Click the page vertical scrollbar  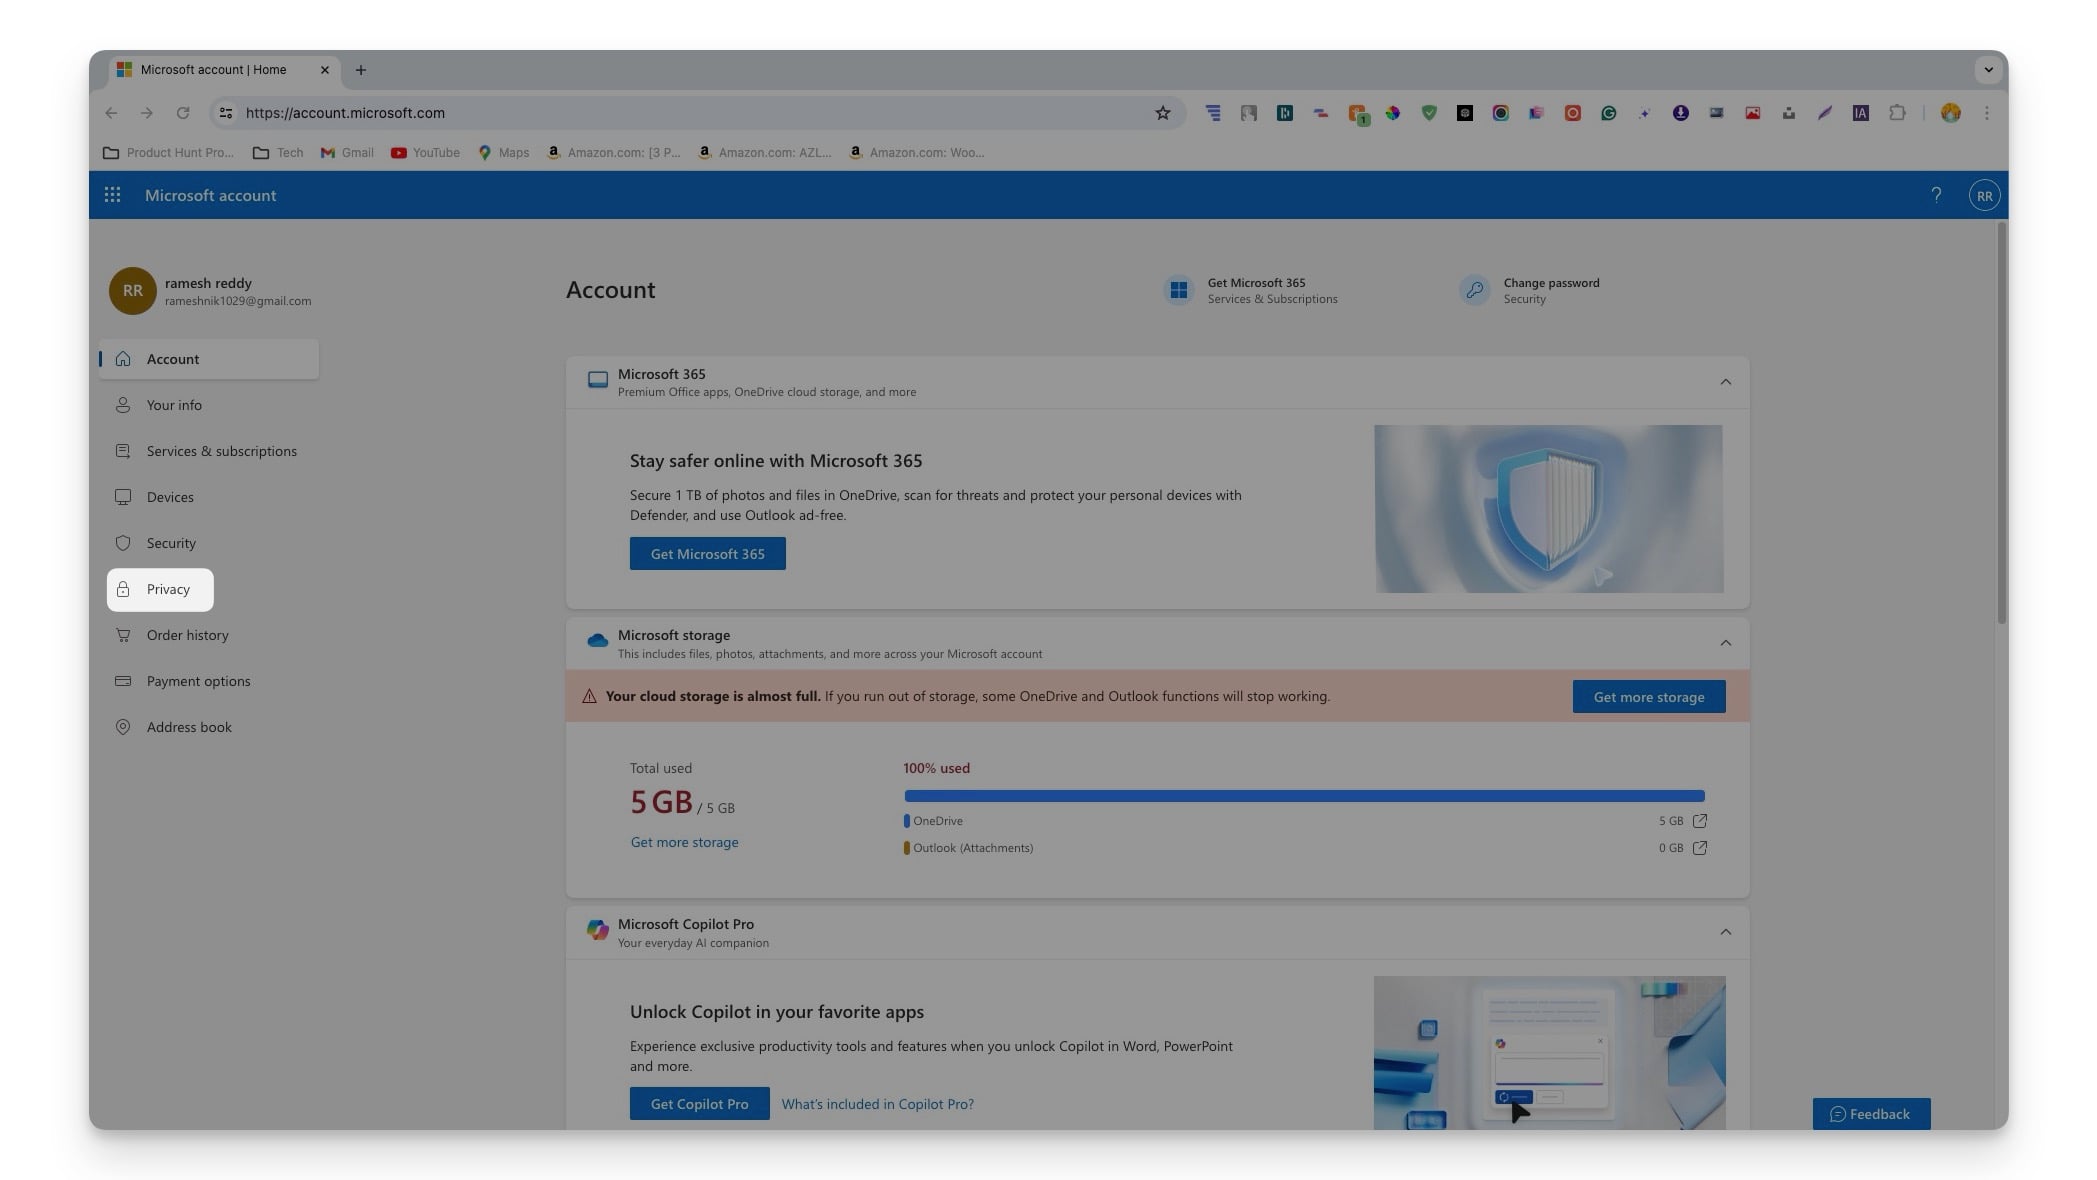pyautogui.click(x=2001, y=422)
